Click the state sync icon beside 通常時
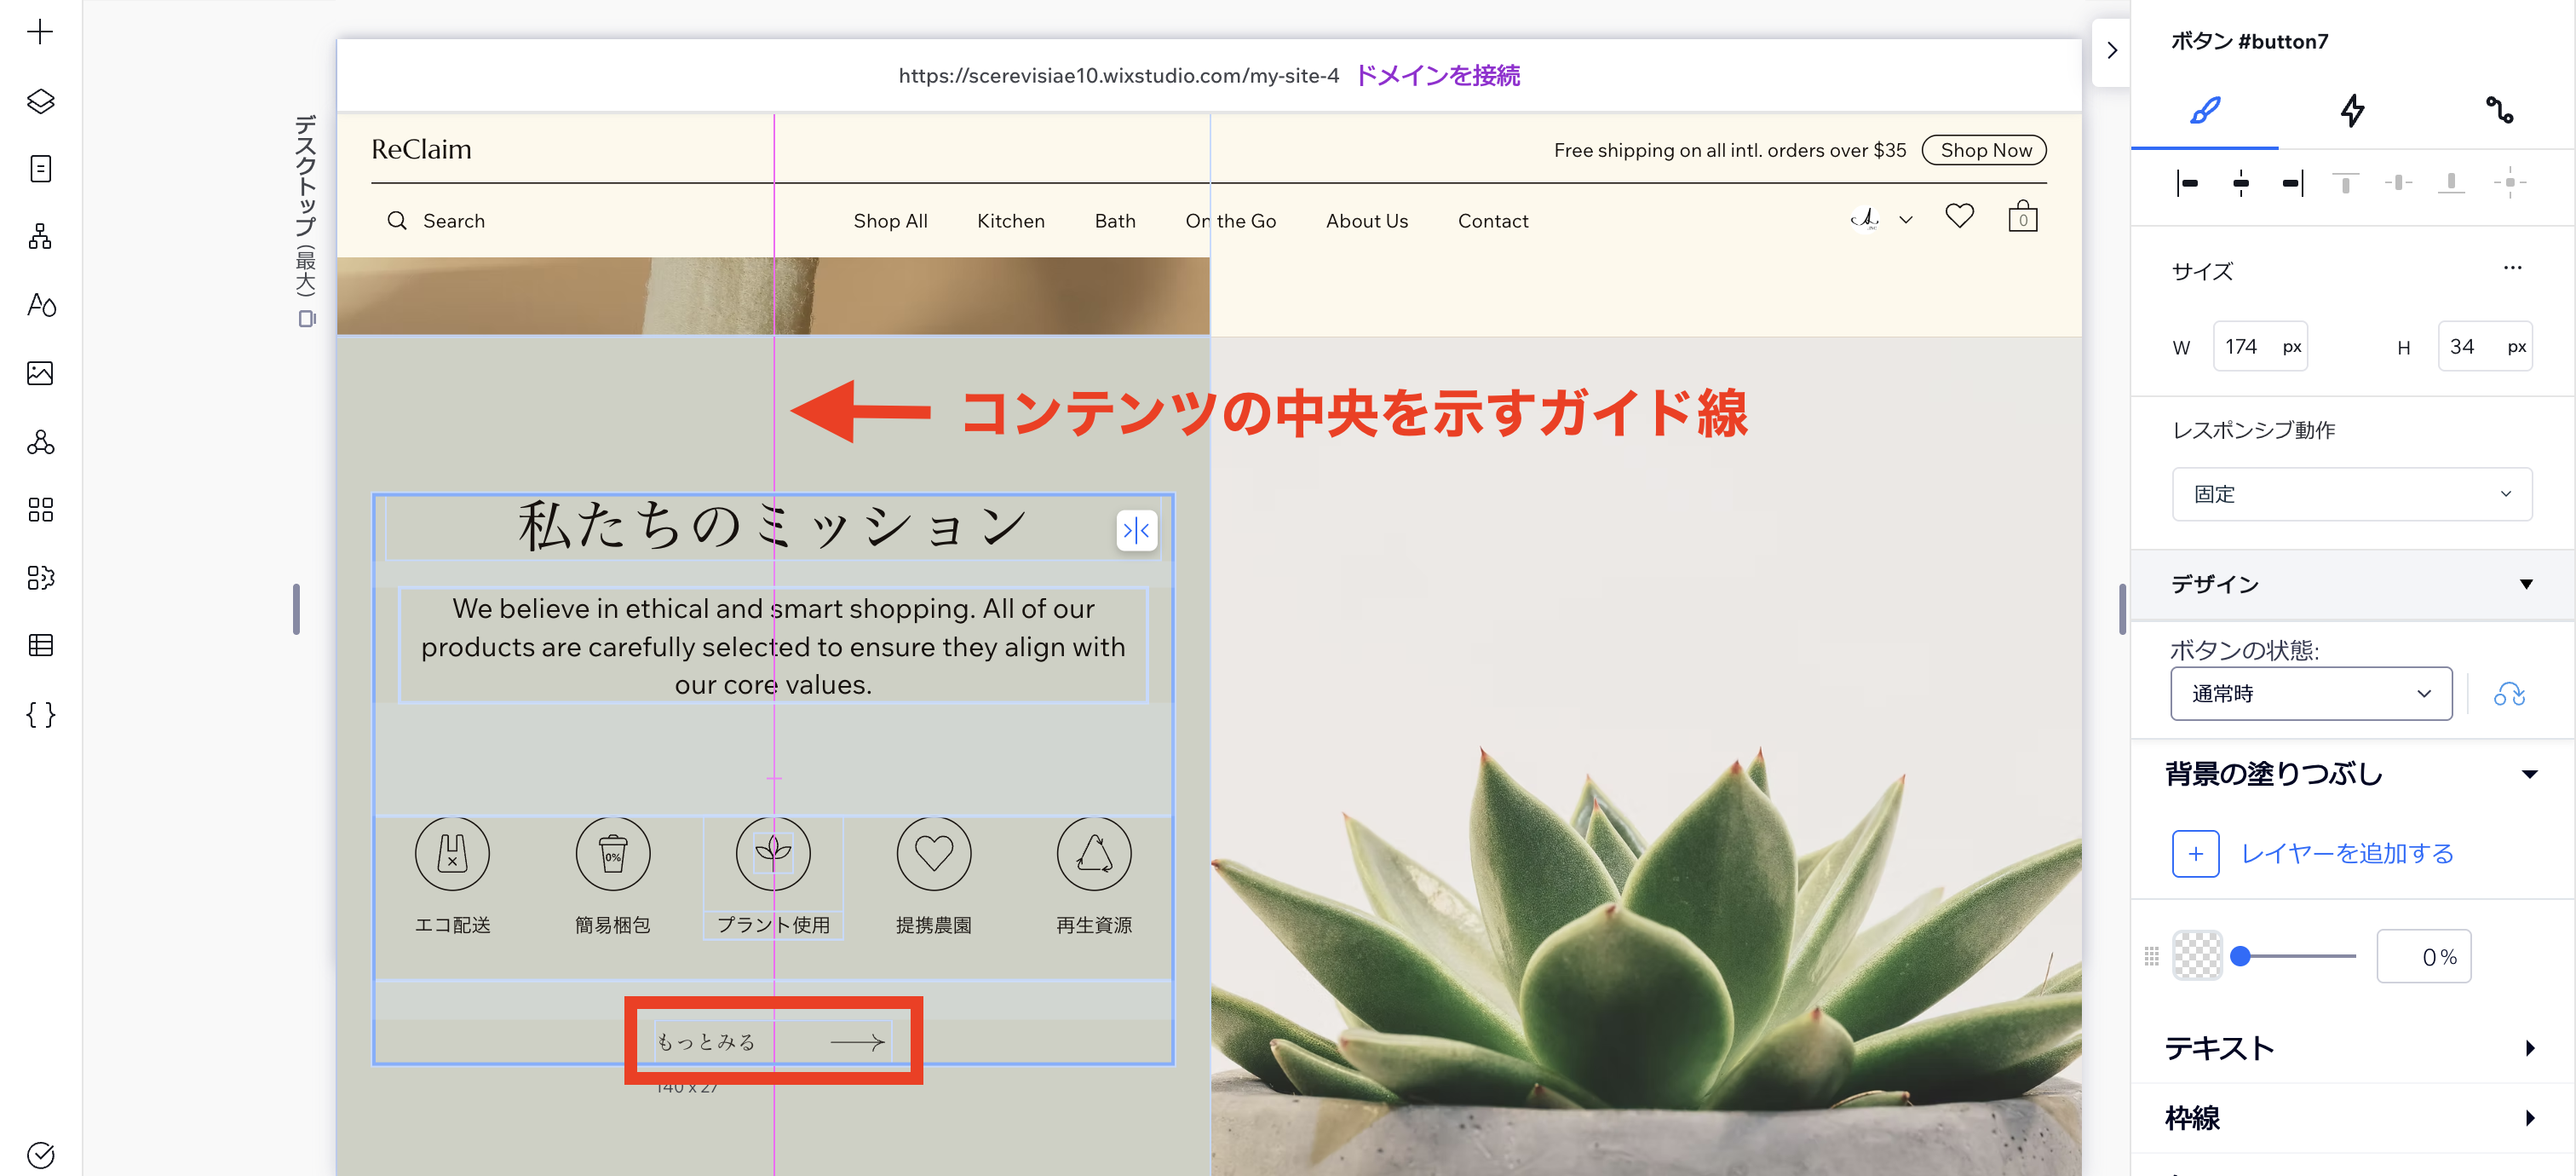 point(2510,693)
